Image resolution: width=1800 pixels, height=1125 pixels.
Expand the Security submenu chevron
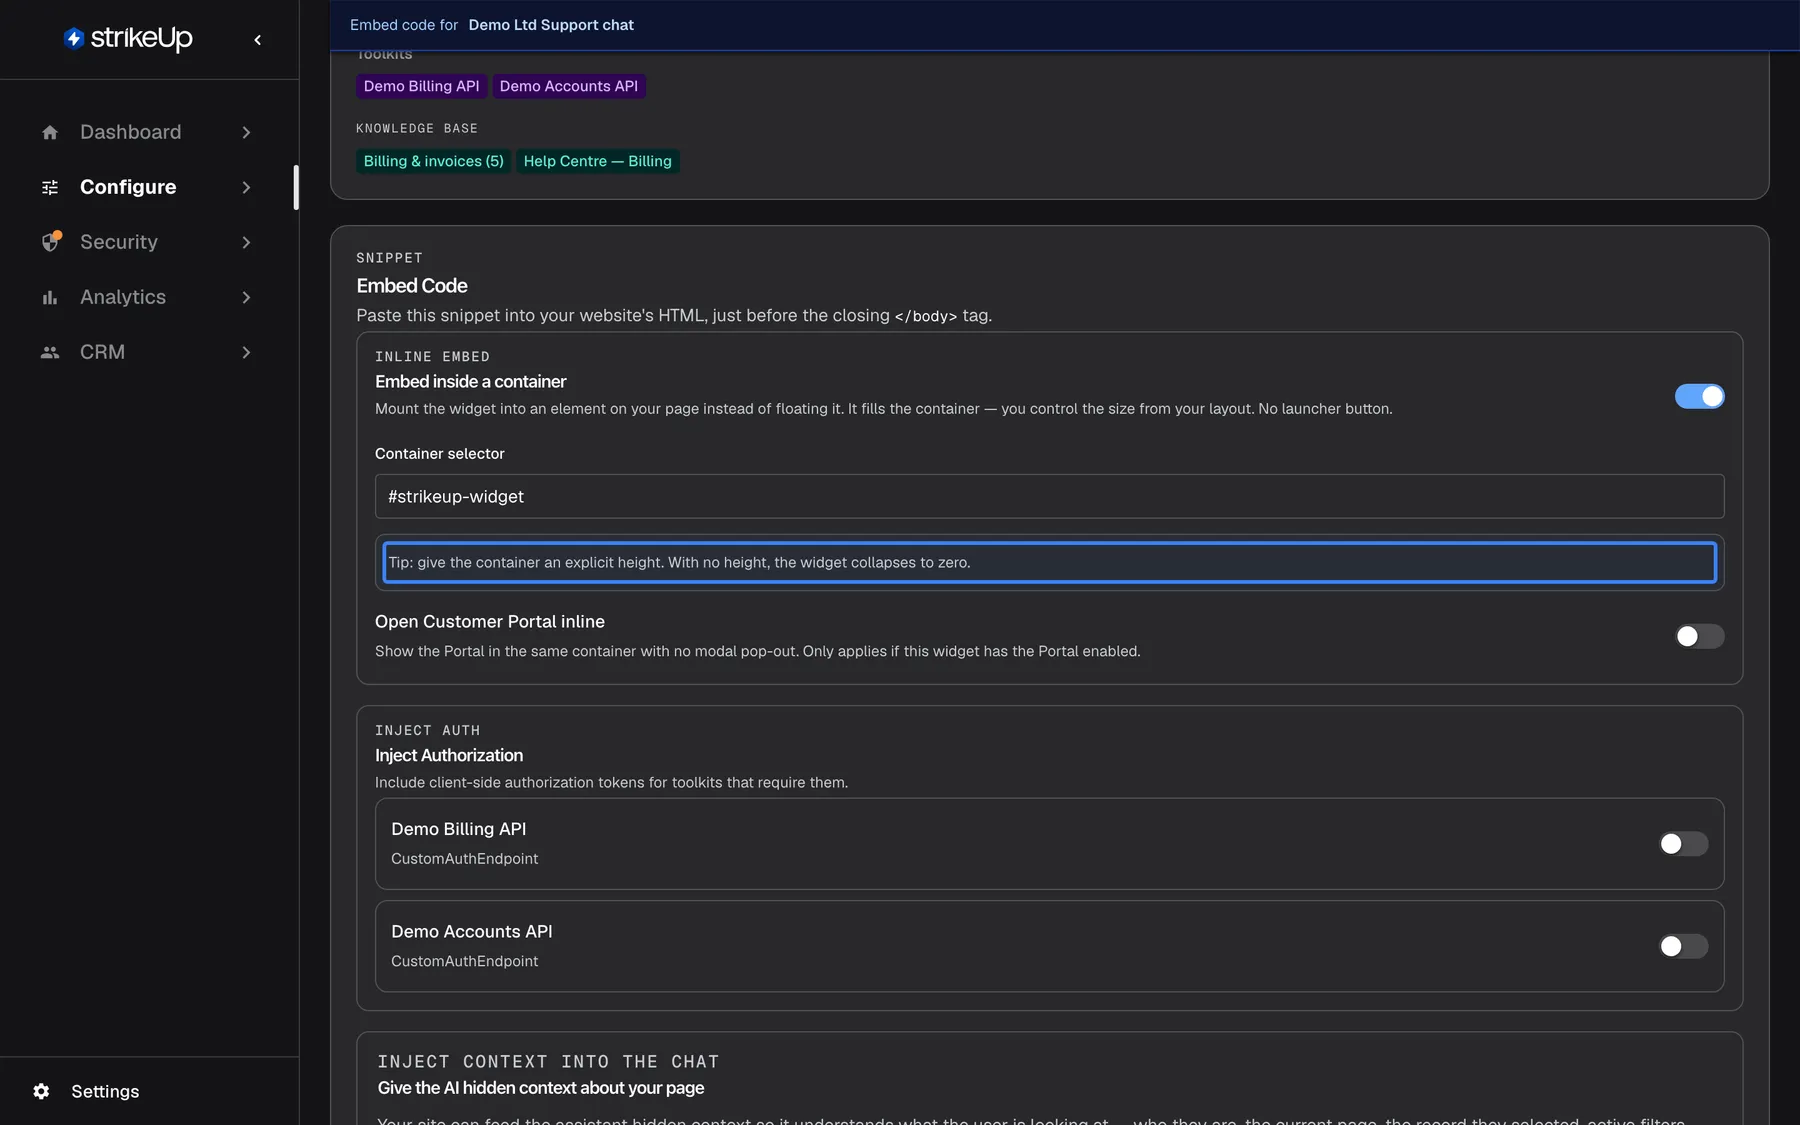pyautogui.click(x=246, y=242)
